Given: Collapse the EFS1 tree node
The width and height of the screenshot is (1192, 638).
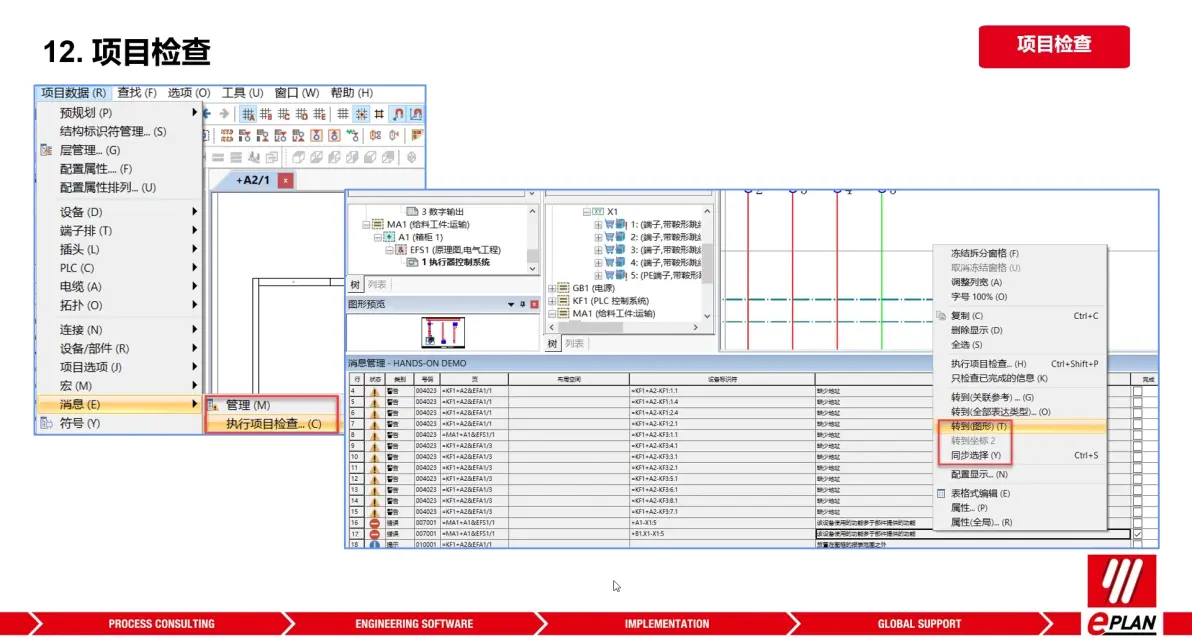Looking at the screenshot, I should [389, 249].
